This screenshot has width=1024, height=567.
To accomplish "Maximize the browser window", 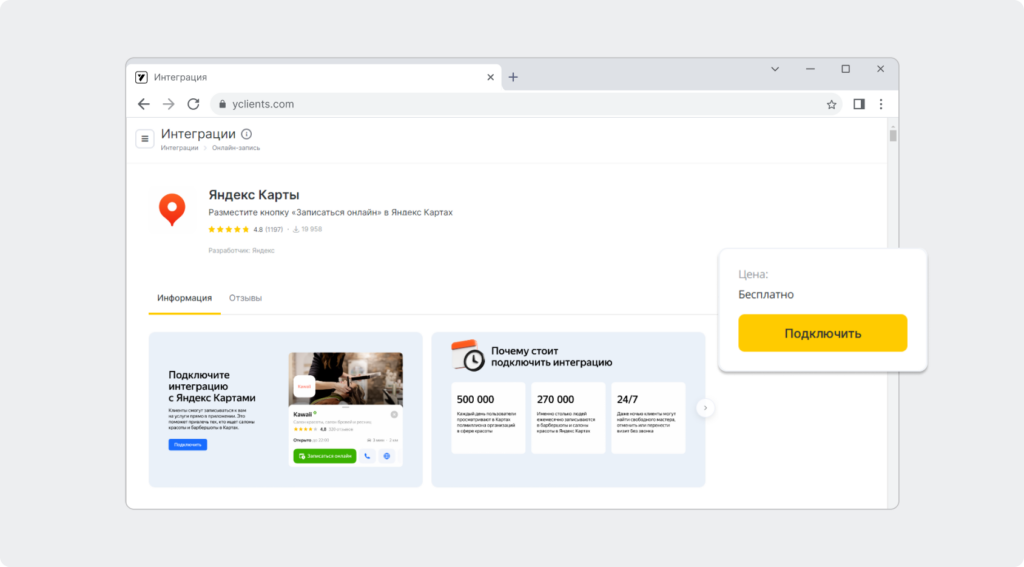I will tap(846, 69).
